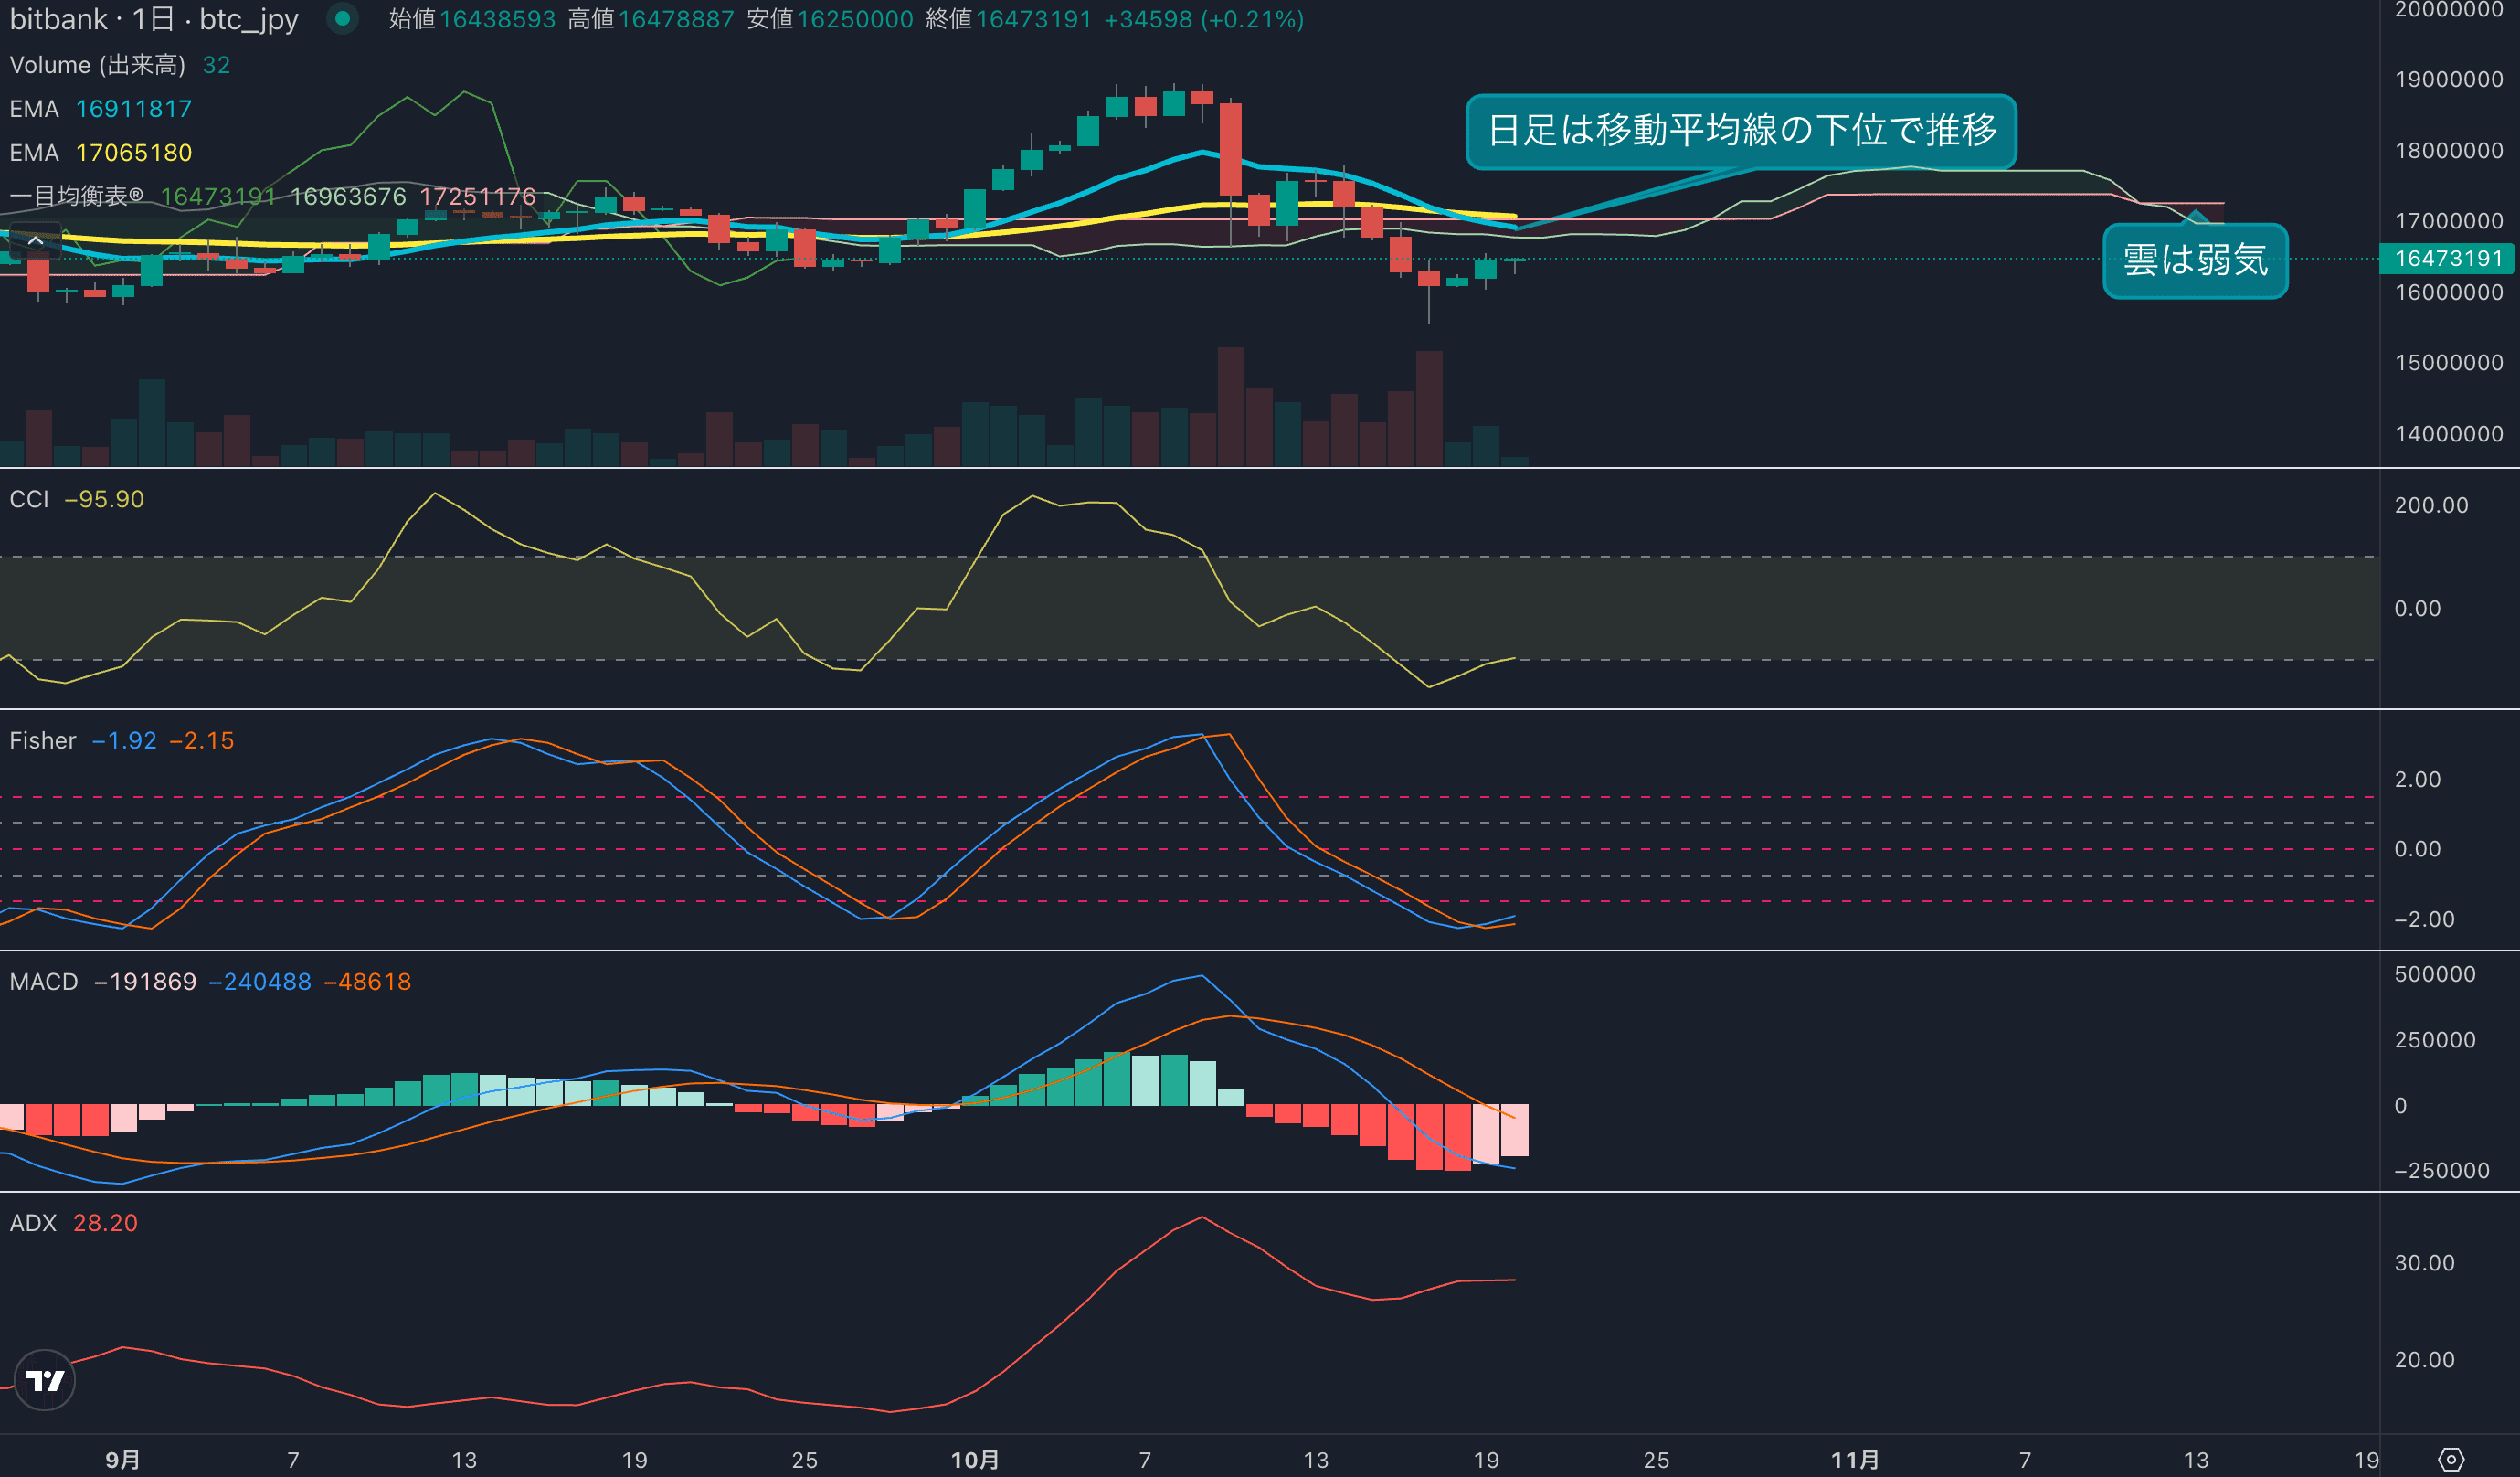Click the CCI indicator label
The image size is (2520, 1477).
pyautogui.click(x=29, y=499)
